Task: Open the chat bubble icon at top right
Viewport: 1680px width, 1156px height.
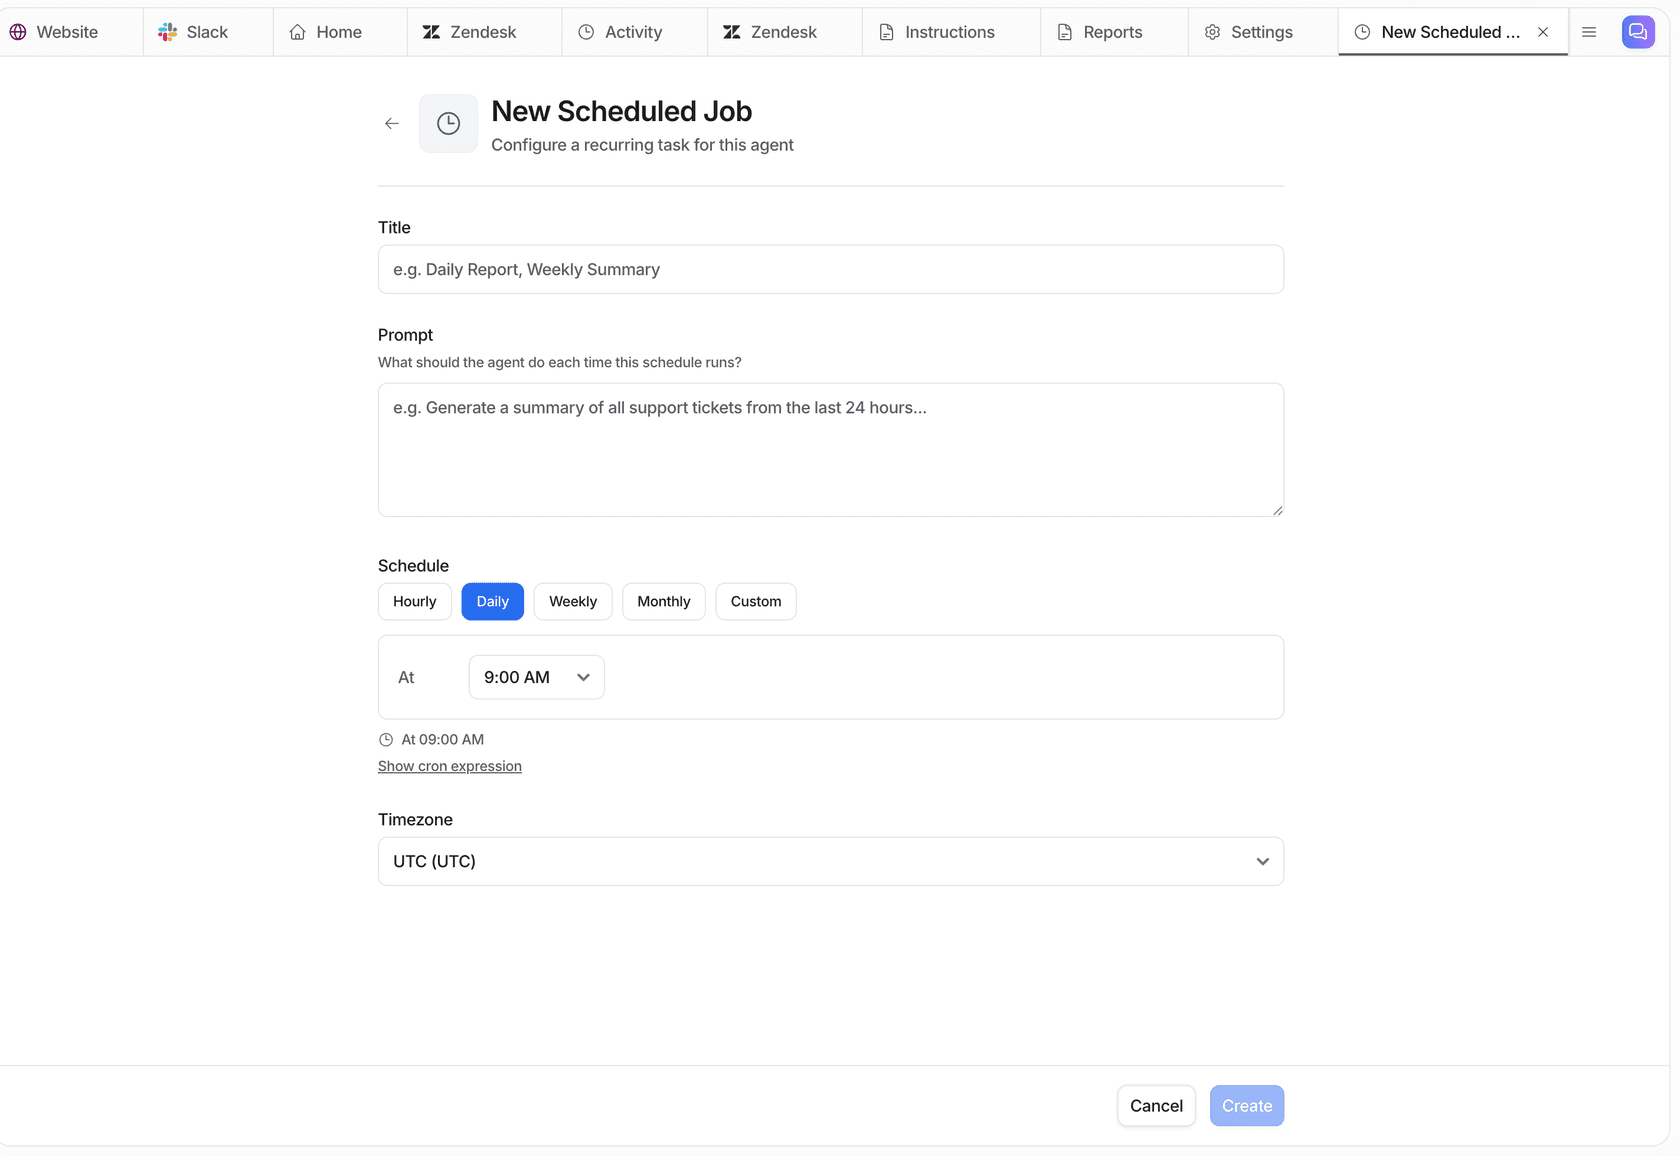Action: [x=1638, y=32]
